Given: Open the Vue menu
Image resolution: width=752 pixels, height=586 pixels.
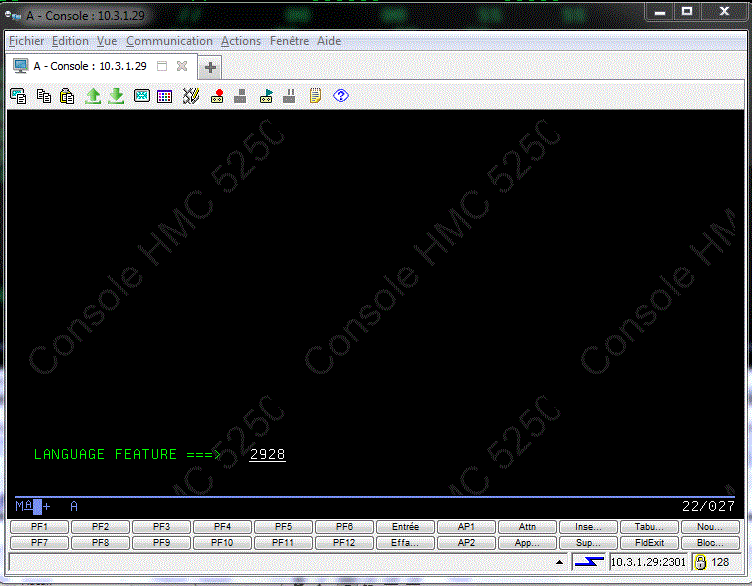Looking at the screenshot, I should pyautogui.click(x=107, y=41).
